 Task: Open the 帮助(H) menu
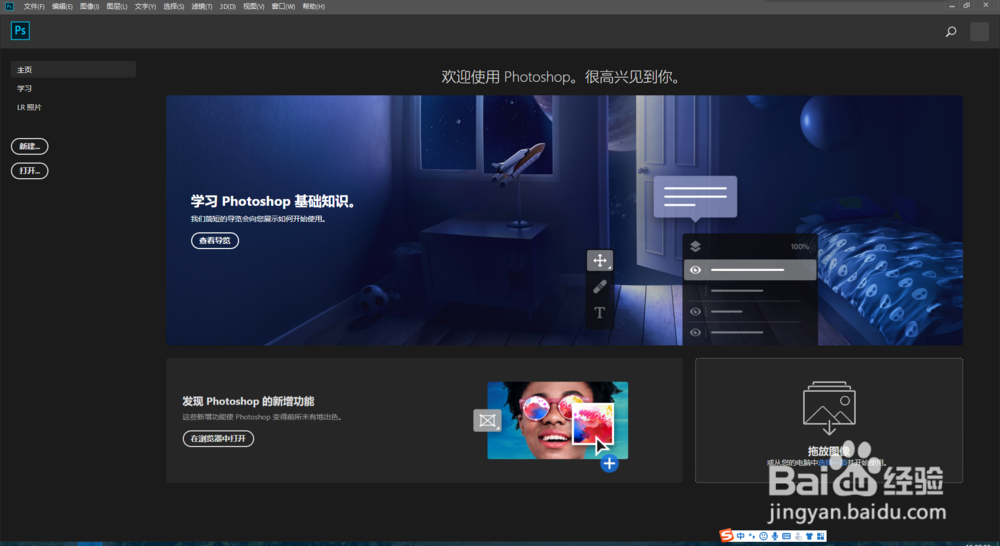click(313, 6)
